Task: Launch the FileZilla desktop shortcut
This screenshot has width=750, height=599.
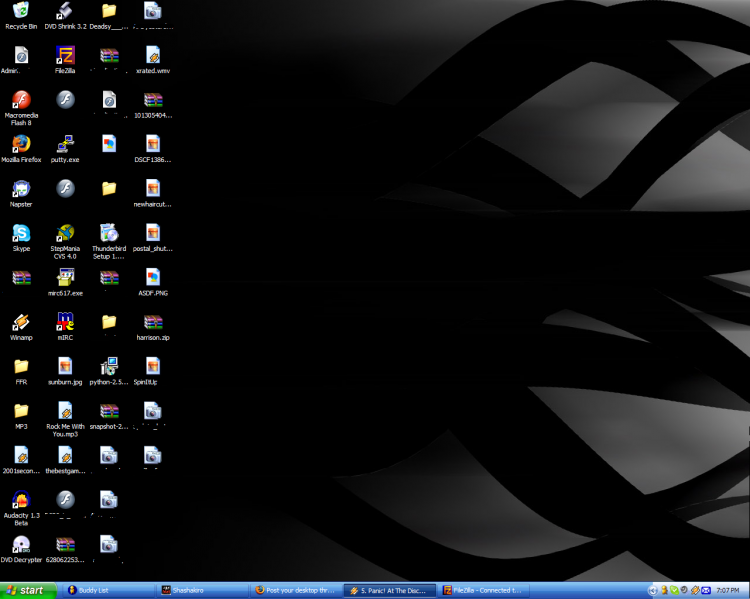Action: (66, 55)
